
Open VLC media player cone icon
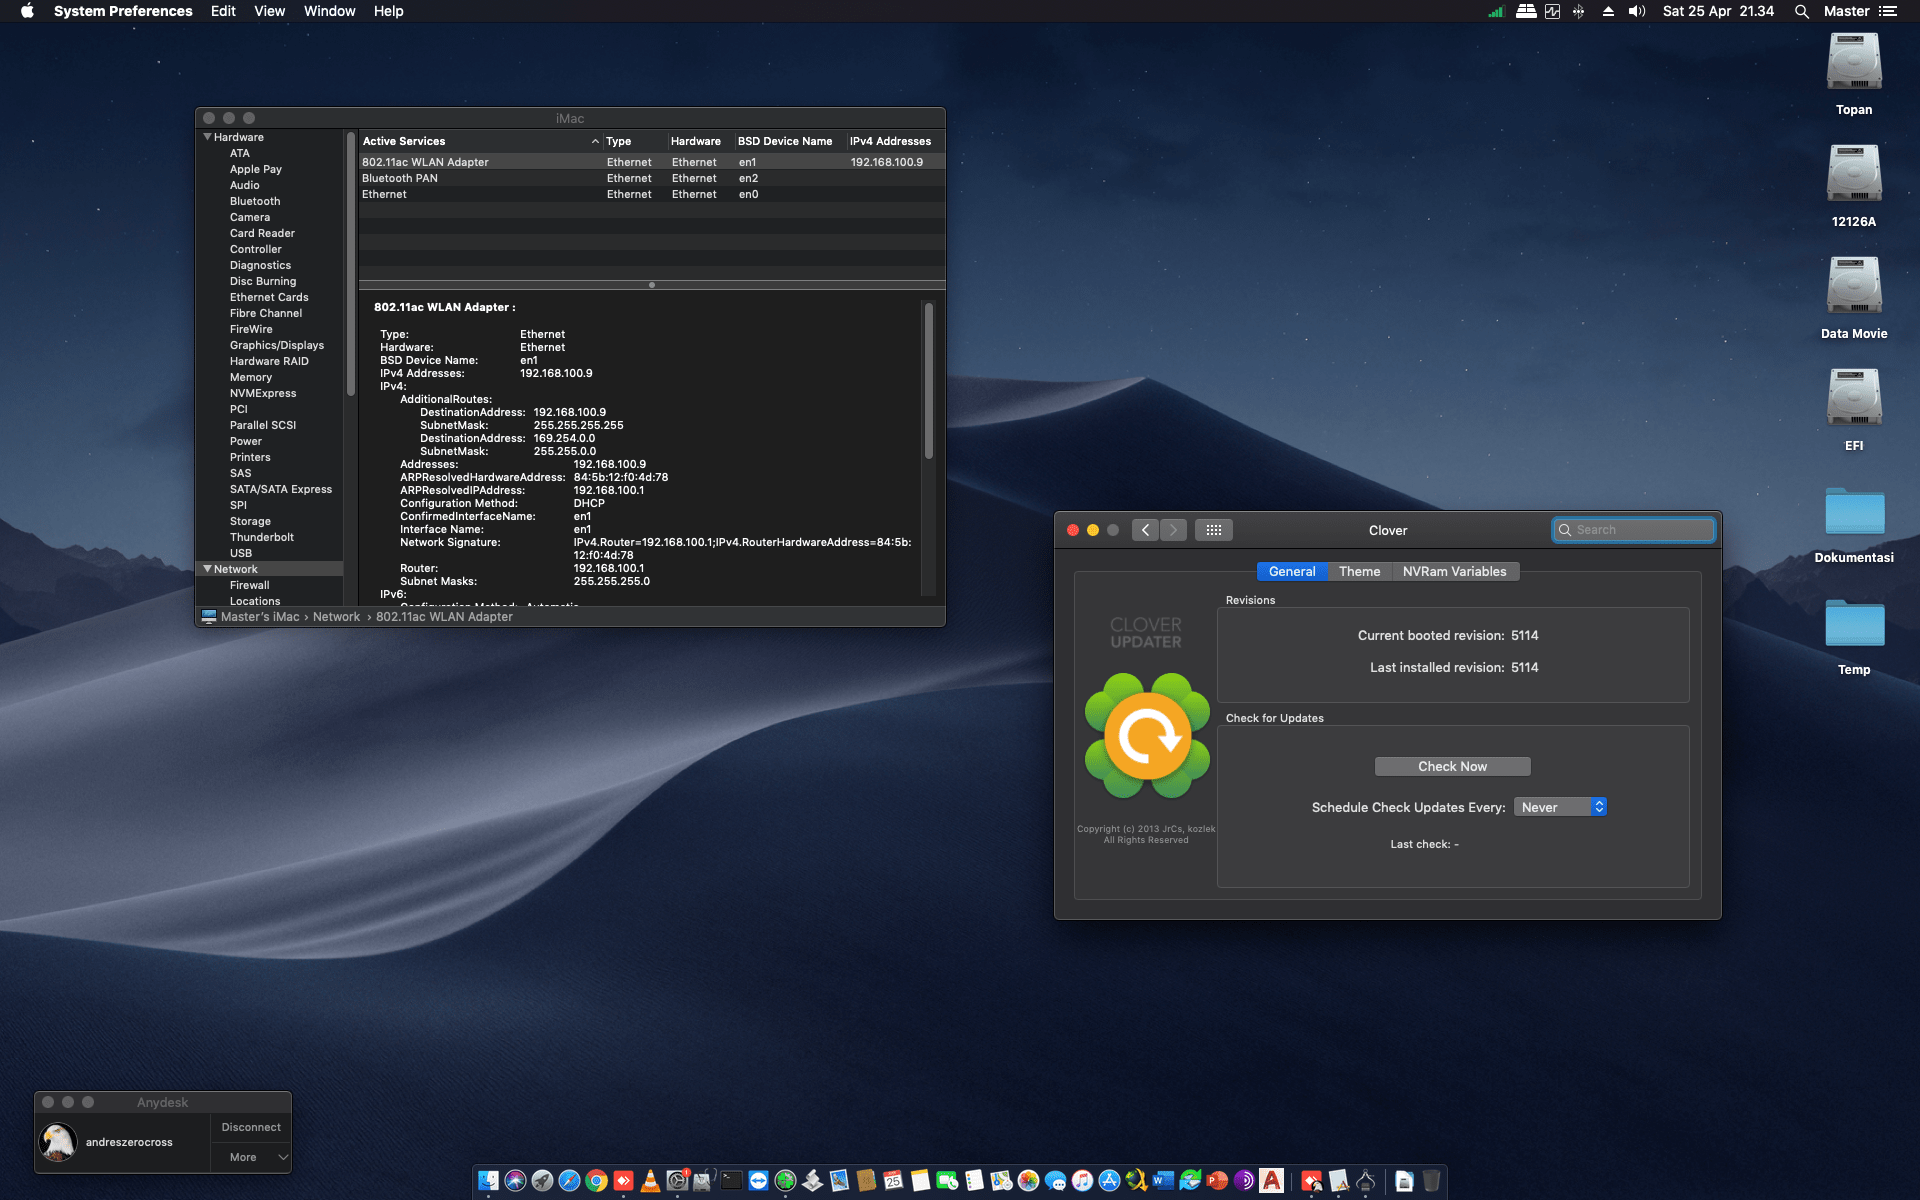coord(650,1181)
